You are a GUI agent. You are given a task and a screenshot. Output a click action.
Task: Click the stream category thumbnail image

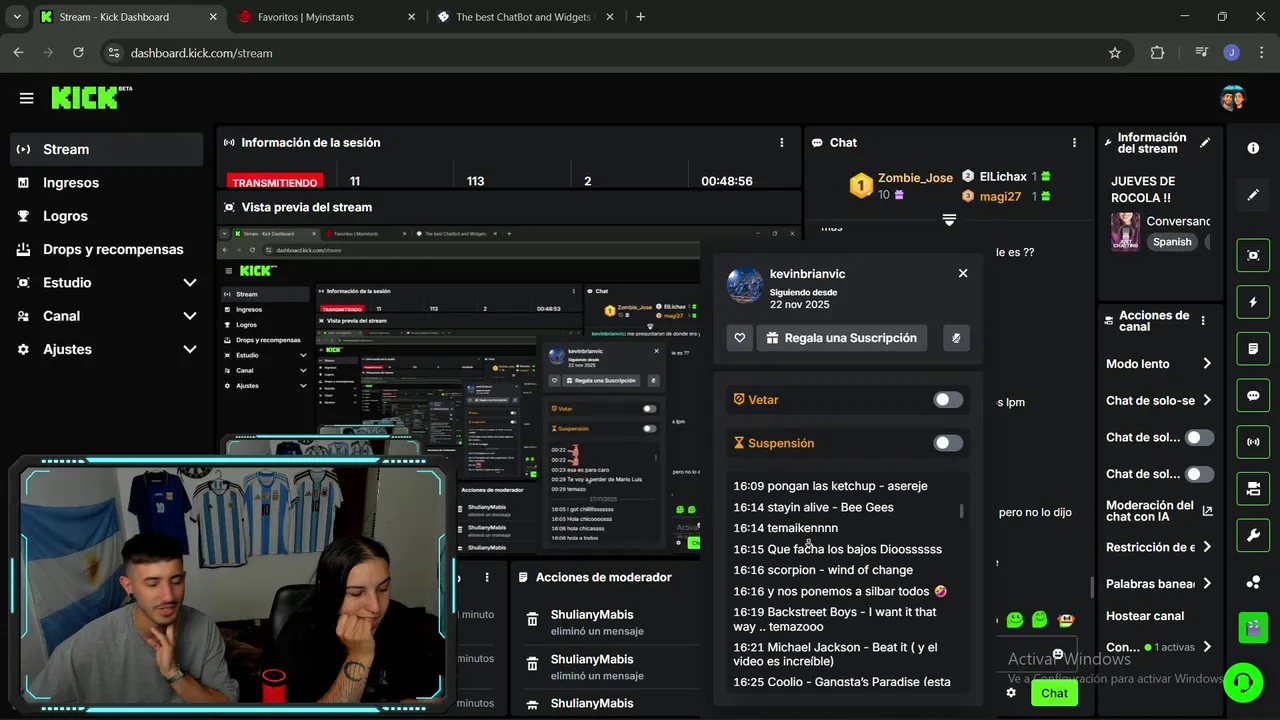click(1125, 231)
